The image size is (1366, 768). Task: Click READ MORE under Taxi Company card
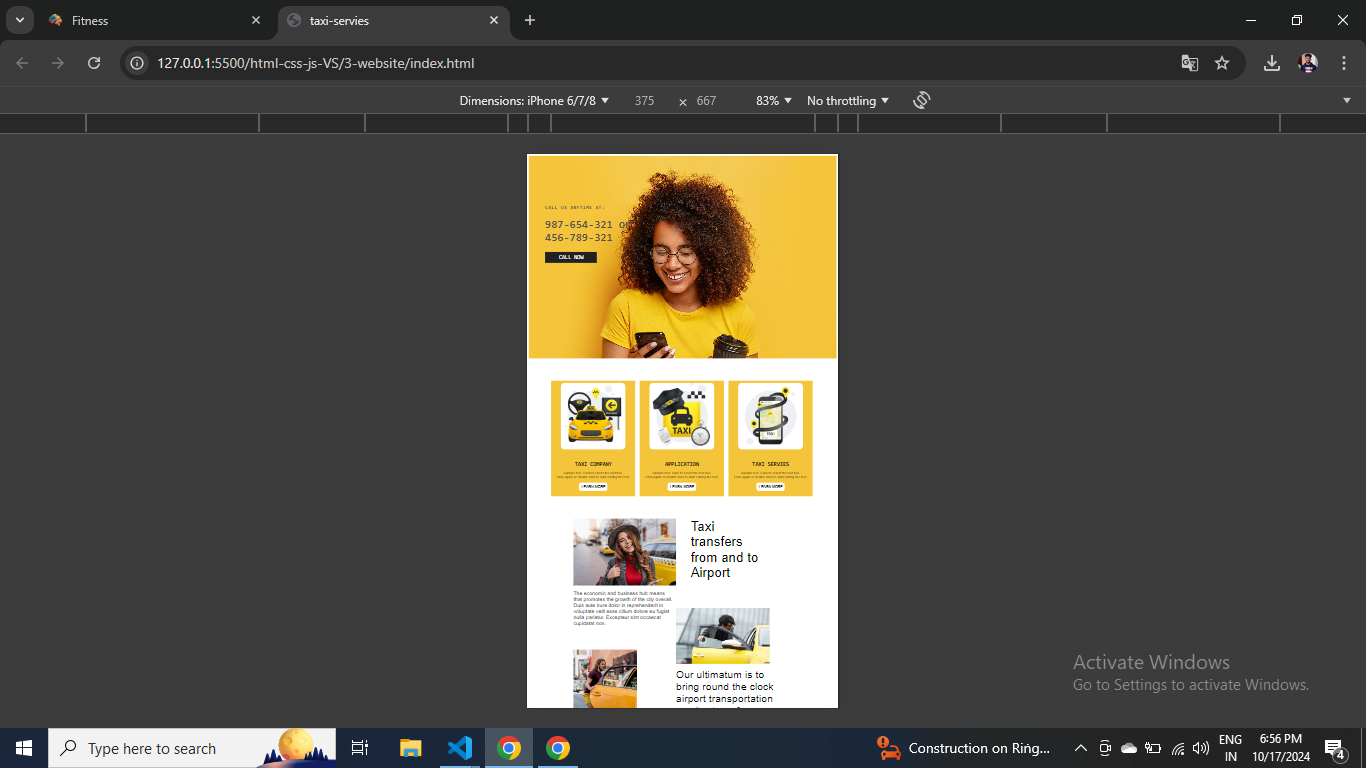pos(593,487)
